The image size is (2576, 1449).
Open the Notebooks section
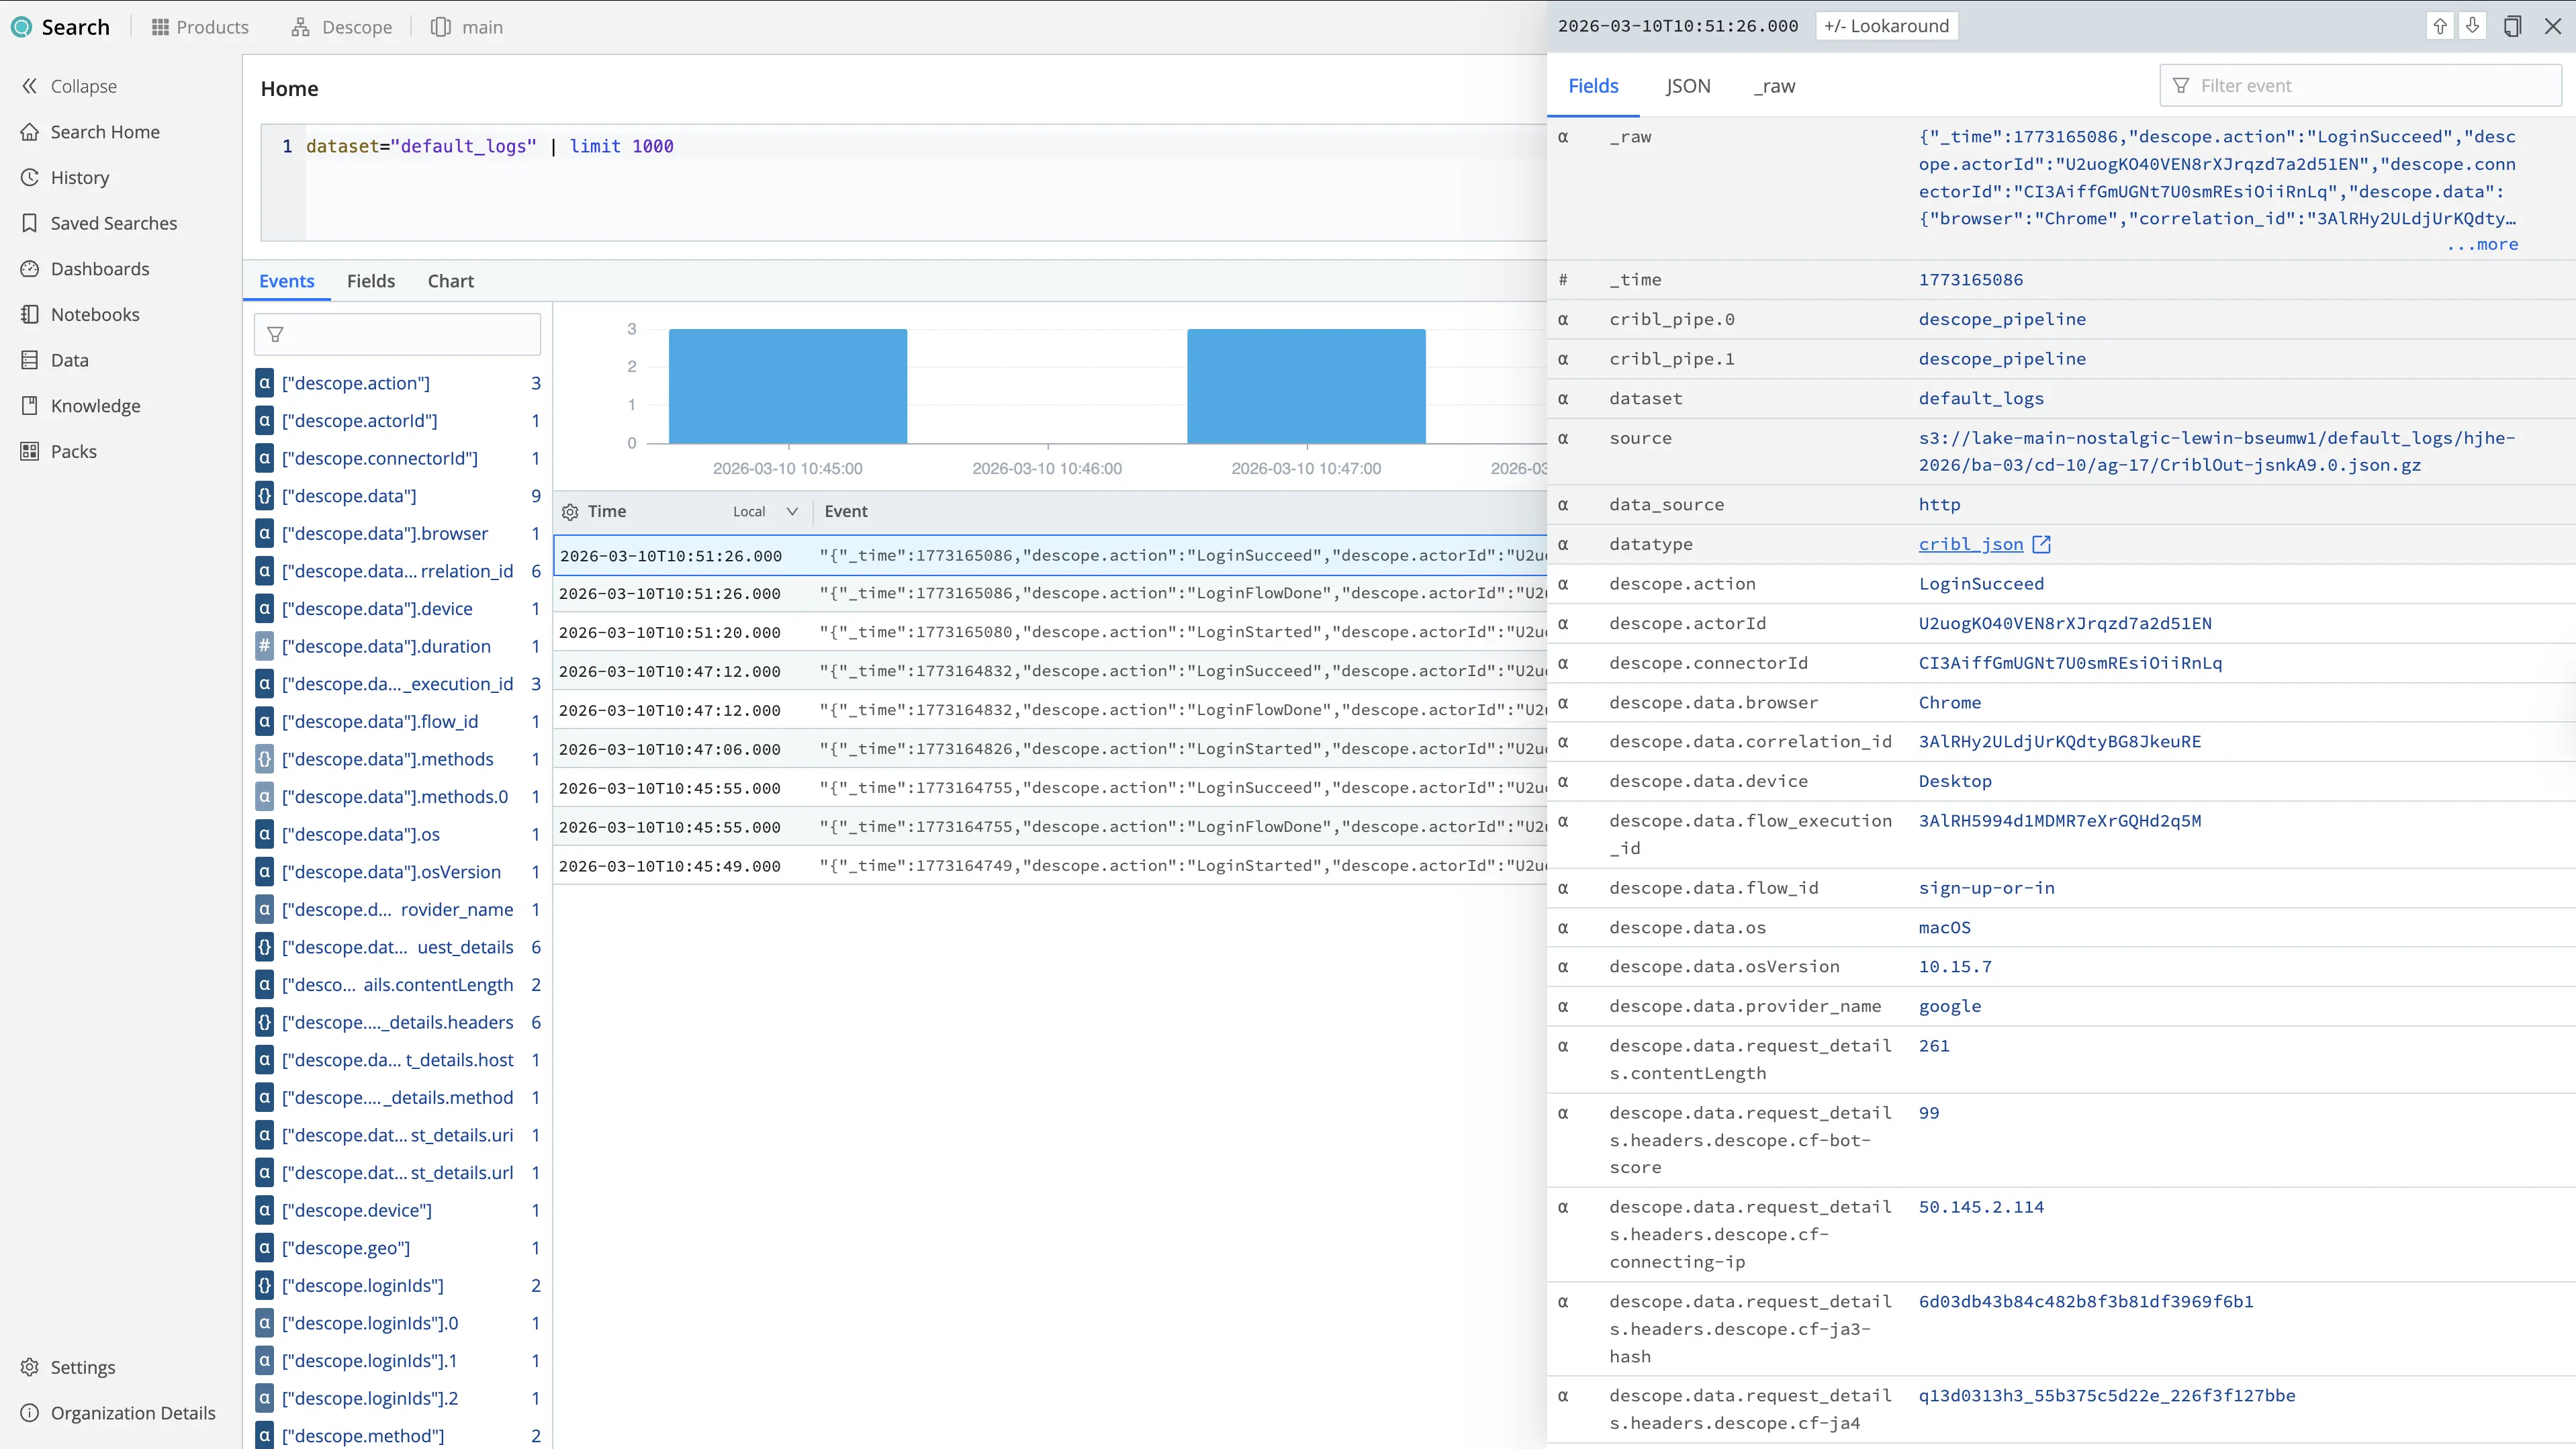click(95, 314)
